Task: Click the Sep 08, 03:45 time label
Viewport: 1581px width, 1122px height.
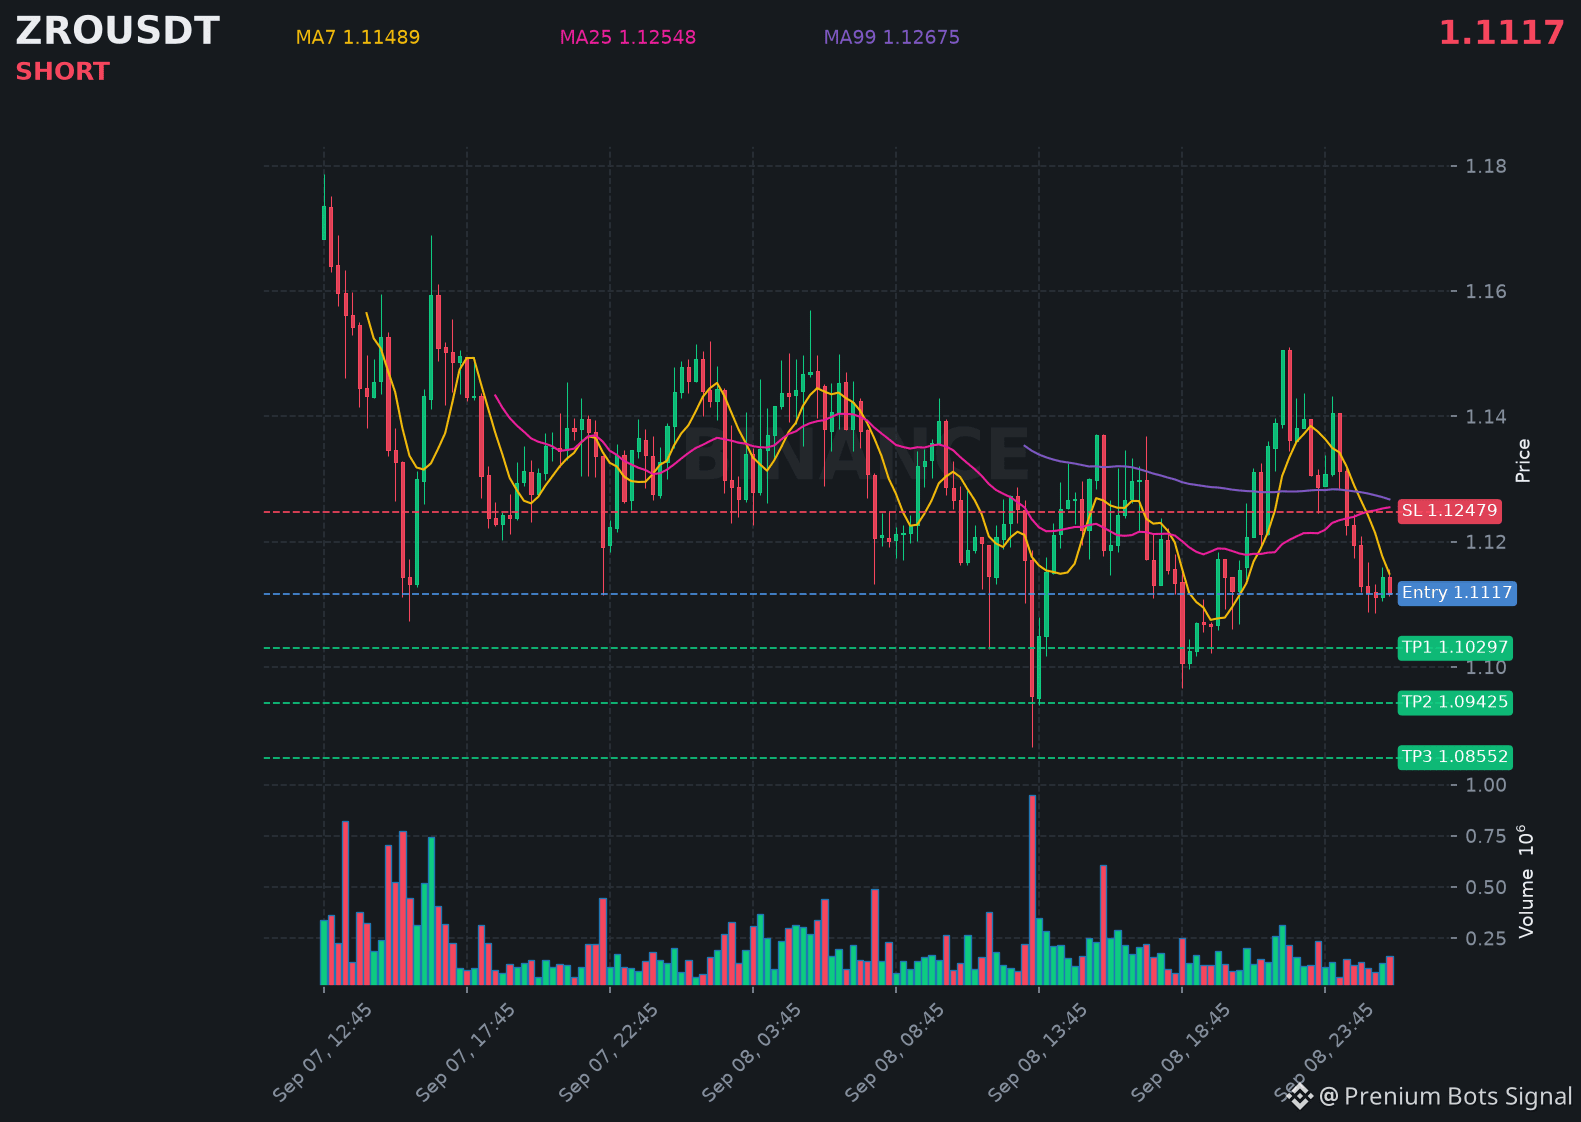Action: click(751, 1053)
